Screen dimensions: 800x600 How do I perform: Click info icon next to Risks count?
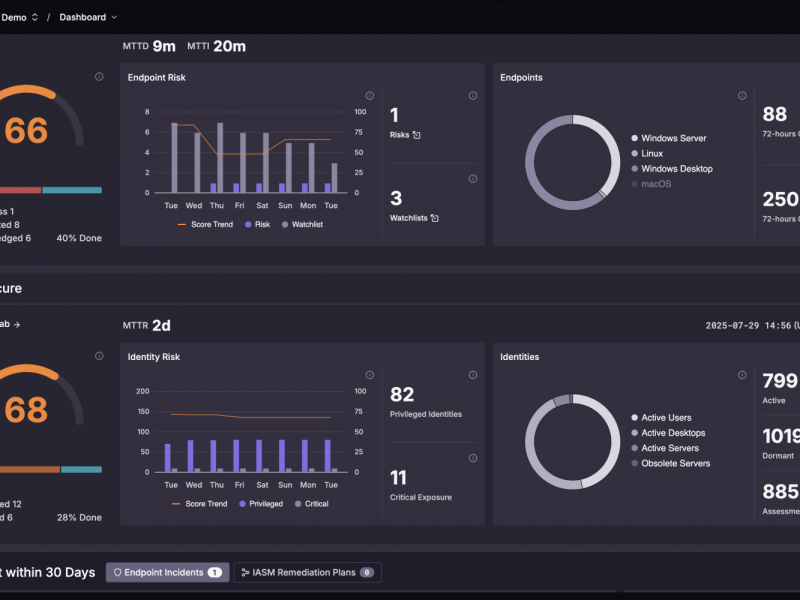pos(473,95)
